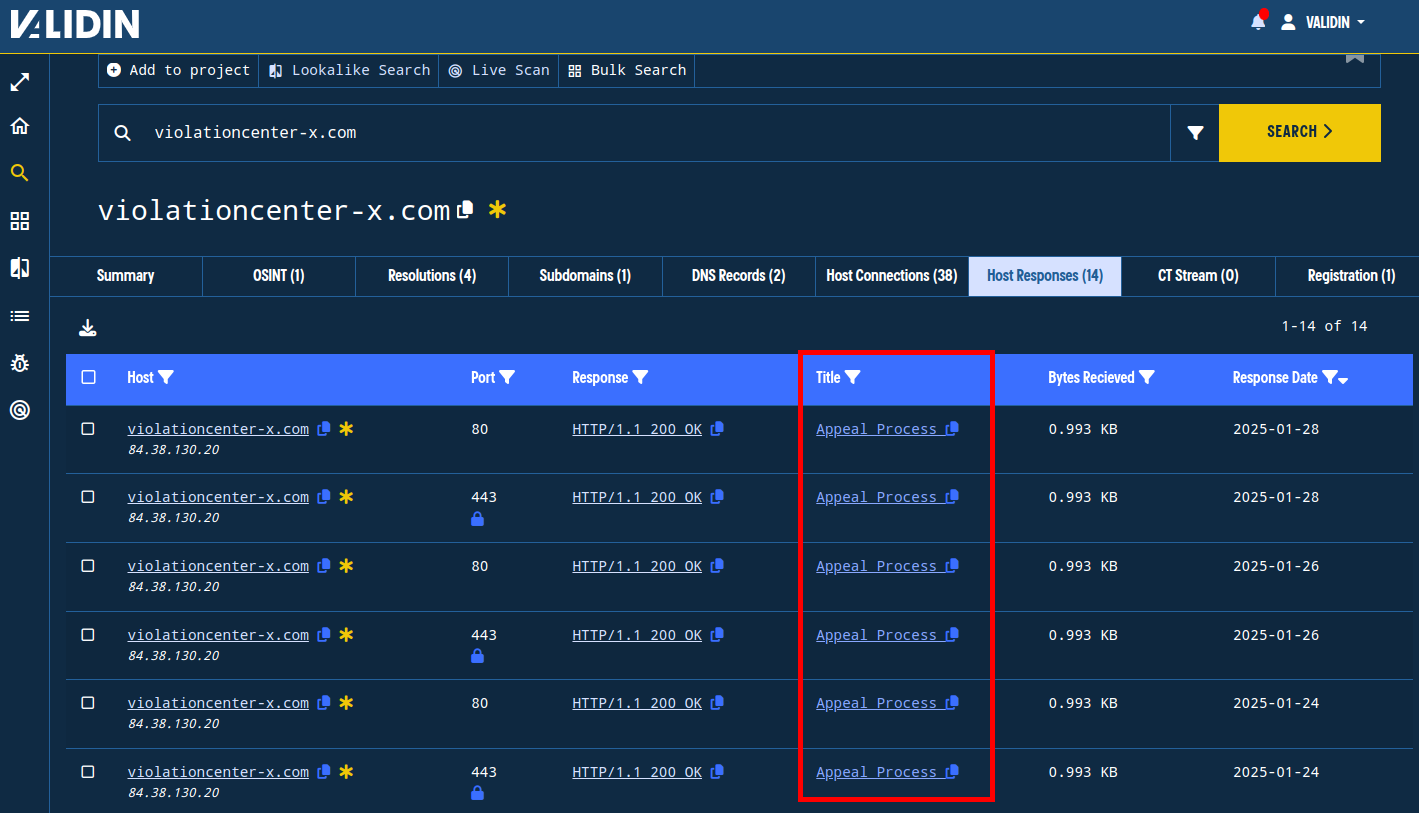Open the DNS Records (2) tab
Screen dimensions: 1419x813
[x=739, y=276]
